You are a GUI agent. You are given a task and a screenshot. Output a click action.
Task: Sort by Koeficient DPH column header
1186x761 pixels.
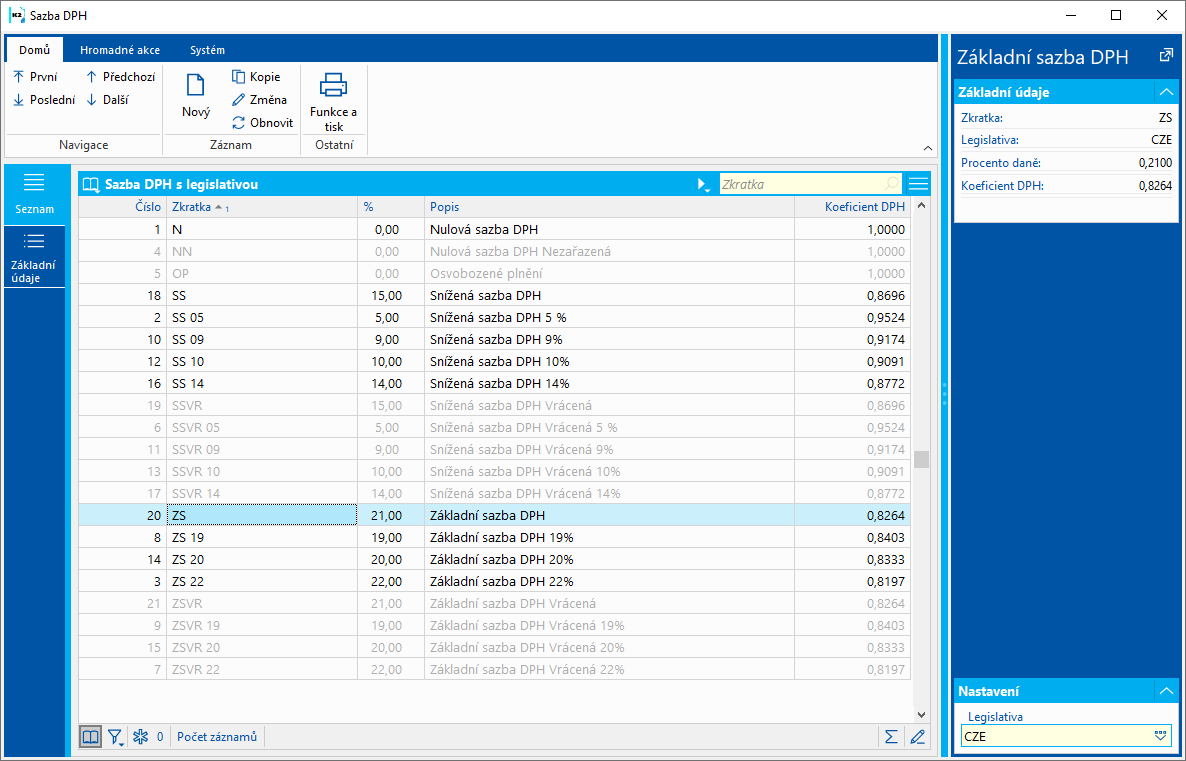pyautogui.click(x=852, y=207)
